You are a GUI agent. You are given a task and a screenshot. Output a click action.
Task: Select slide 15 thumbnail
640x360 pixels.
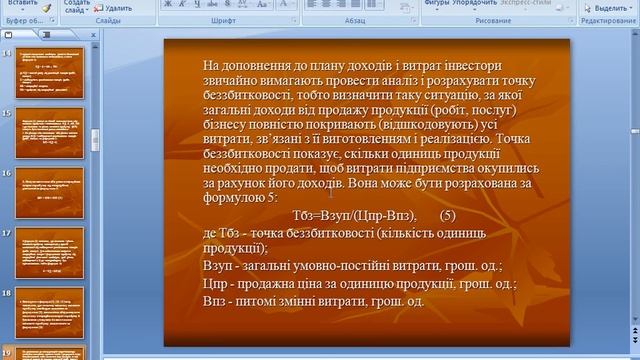[x=50, y=133]
